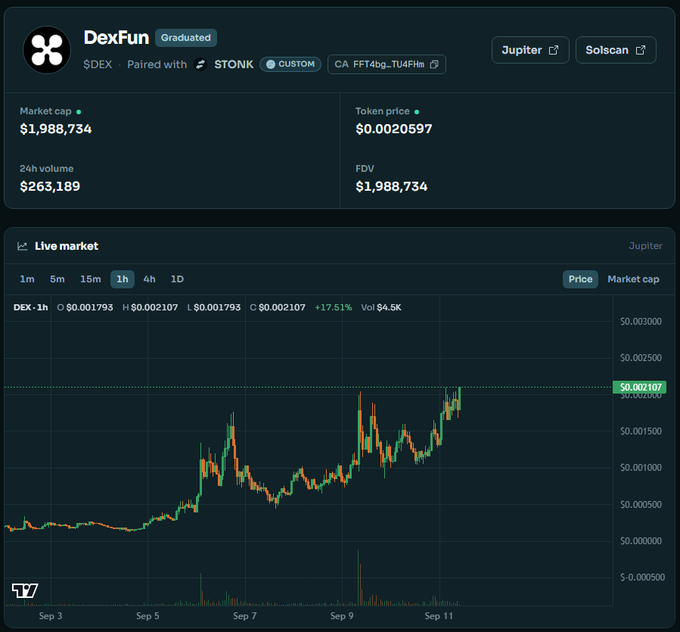
Task: Click the CUSTOM badge coin icon
Action: click(x=271, y=64)
